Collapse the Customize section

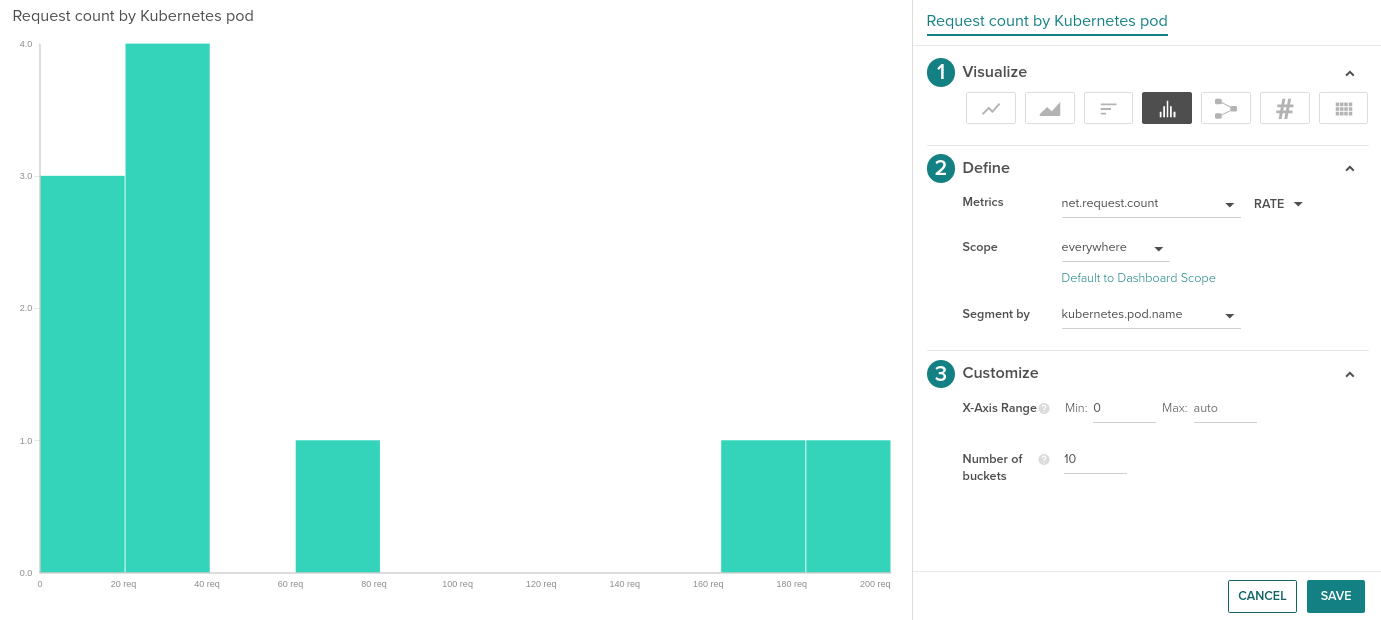pyautogui.click(x=1349, y=373)
